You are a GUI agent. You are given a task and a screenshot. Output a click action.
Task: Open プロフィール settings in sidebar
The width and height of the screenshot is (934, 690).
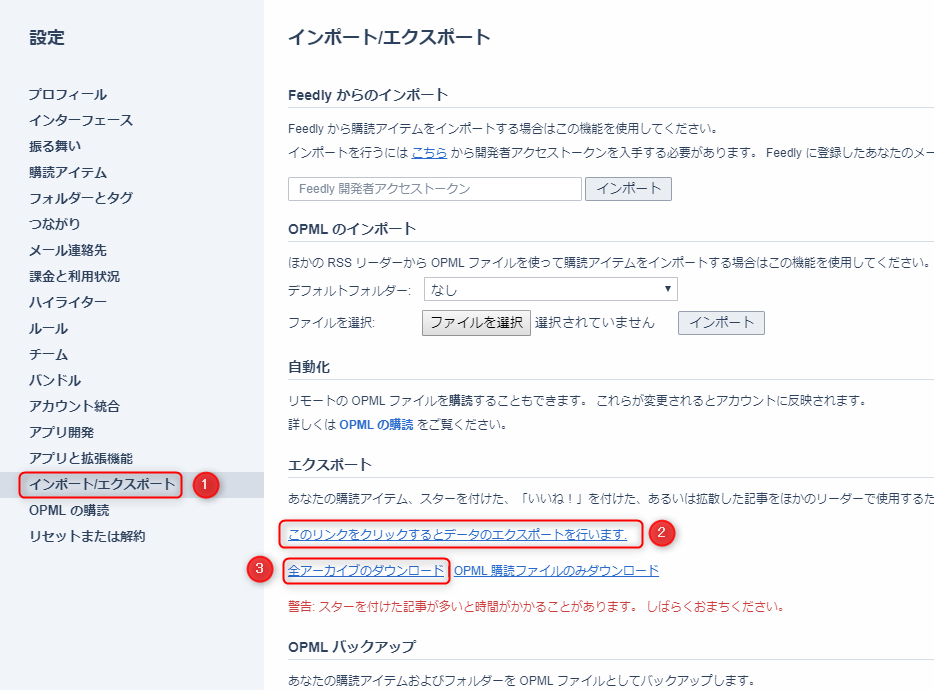[x=68, y=94]
